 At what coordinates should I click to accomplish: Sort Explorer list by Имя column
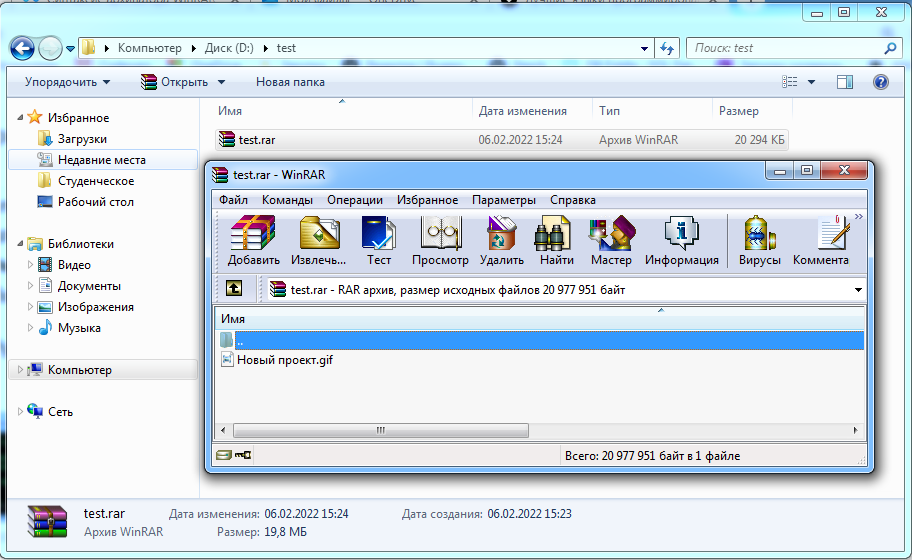point(230,111)
